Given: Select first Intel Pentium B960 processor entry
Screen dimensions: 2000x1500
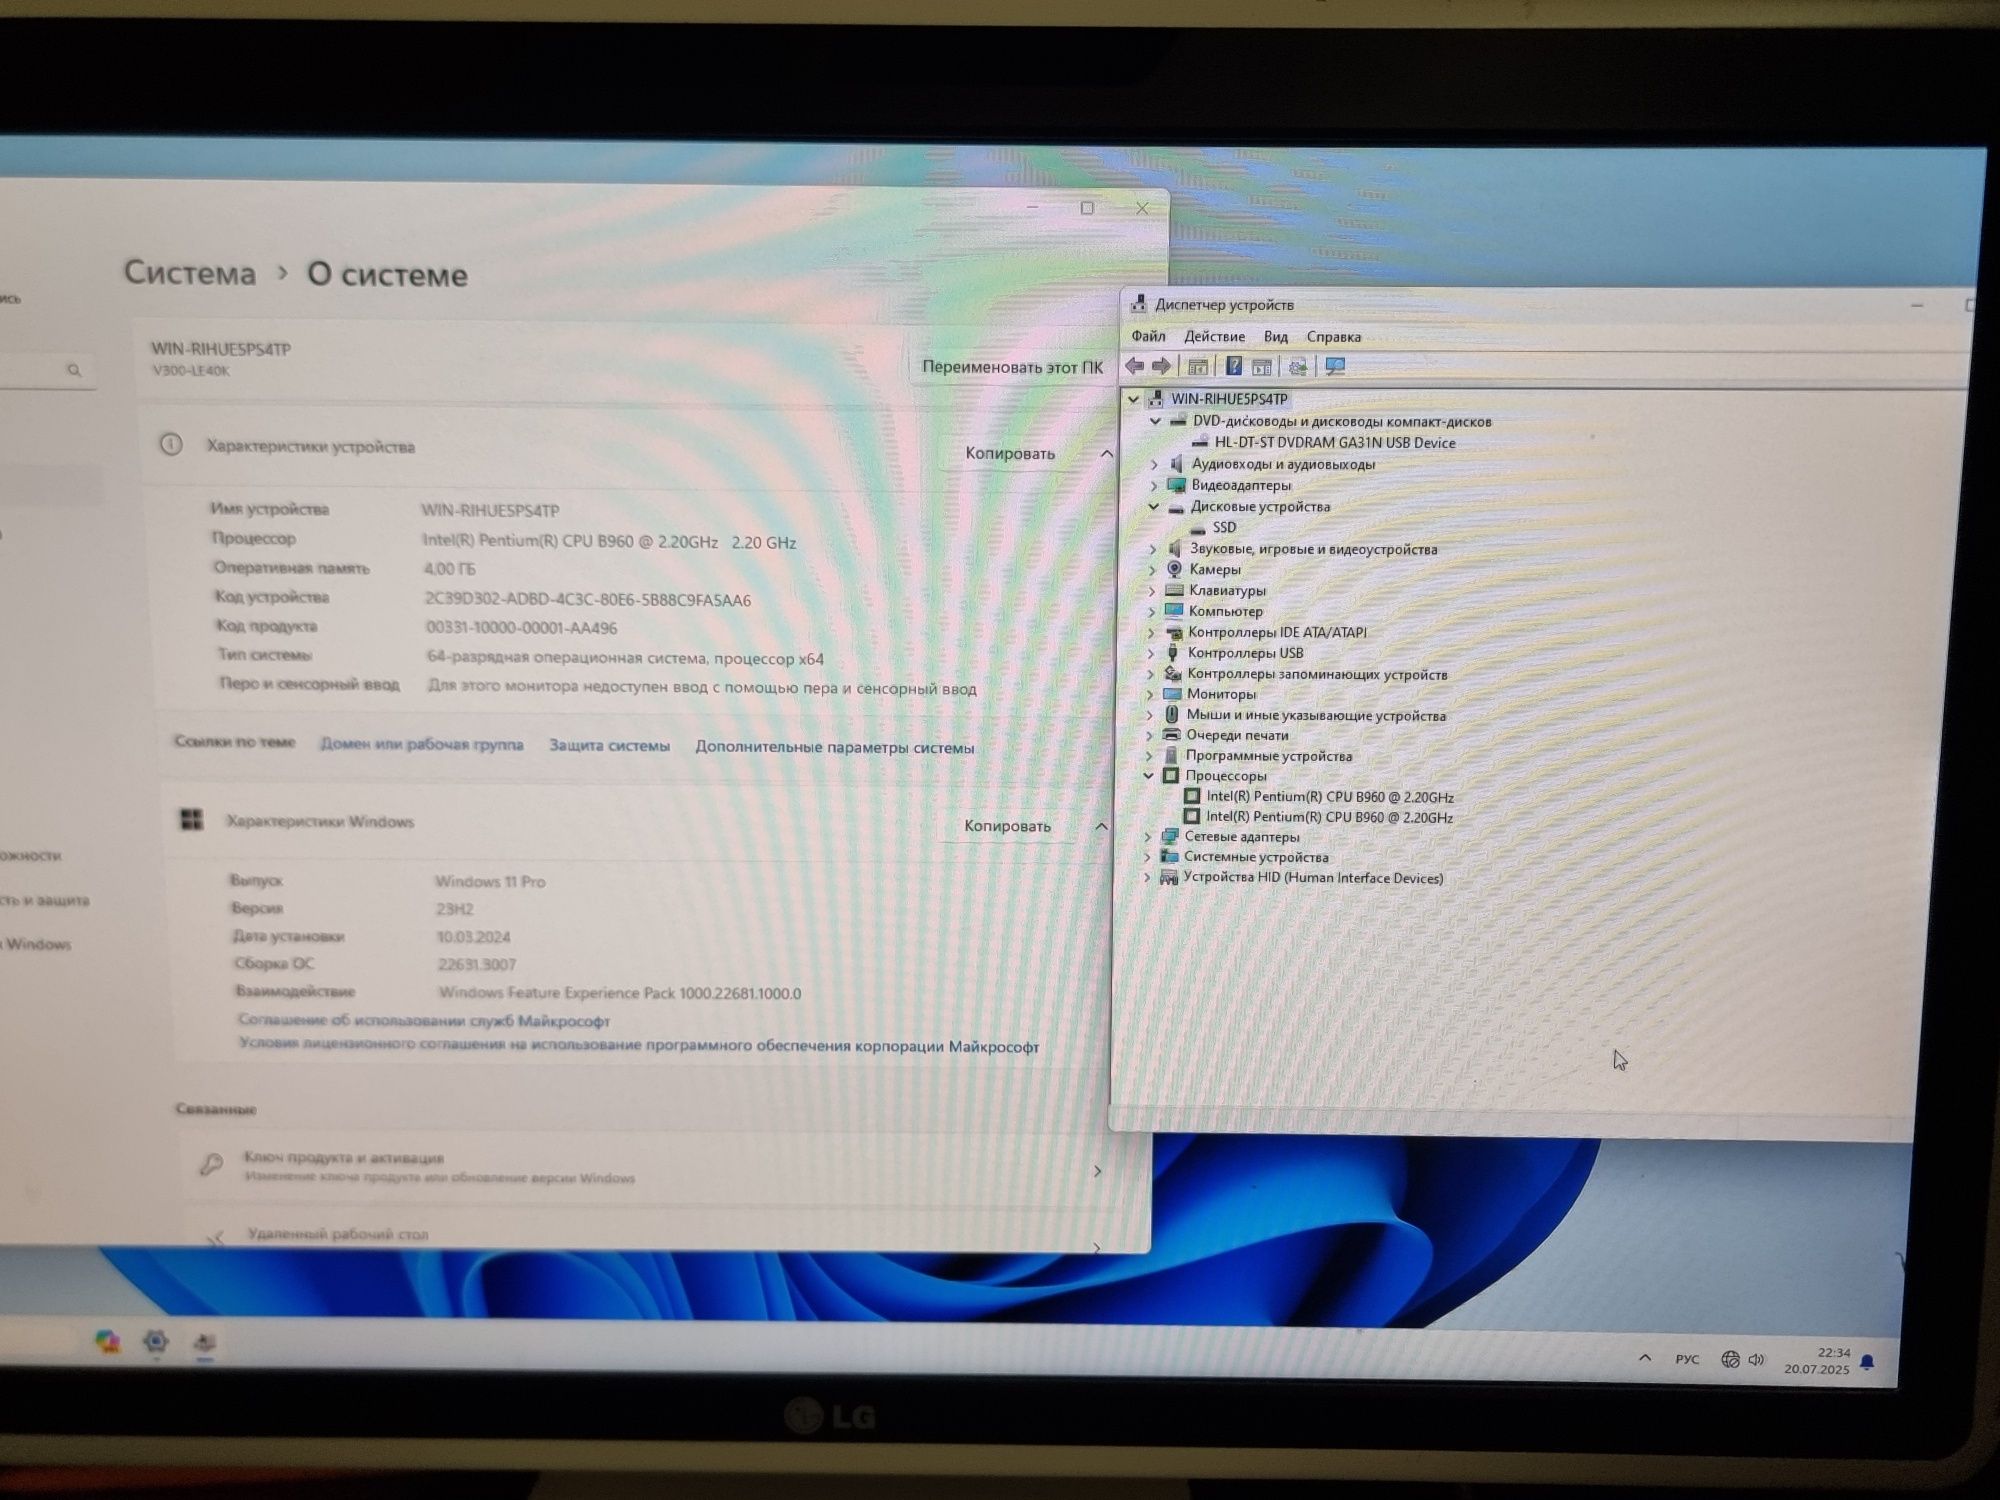Looking at the screenshot, I should point(1330,797).
